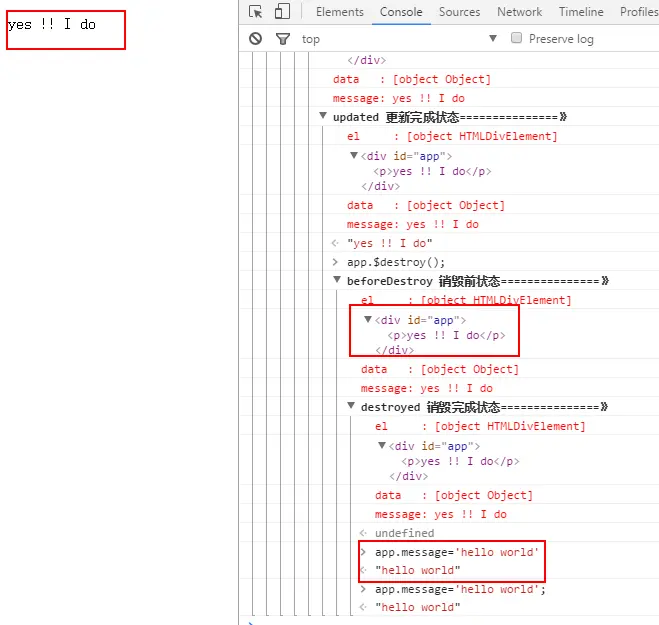Click the <p> element under updated group
The image size is (659, 625).
click(432, 171)
